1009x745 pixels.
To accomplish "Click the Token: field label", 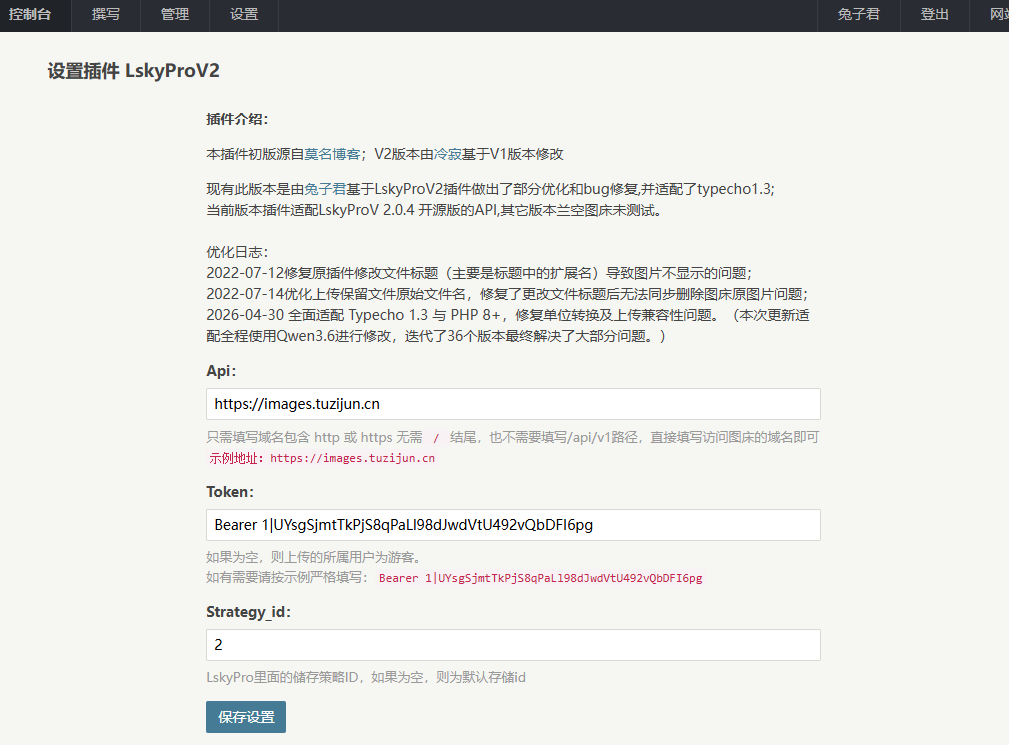I will (x=230, y=492).
